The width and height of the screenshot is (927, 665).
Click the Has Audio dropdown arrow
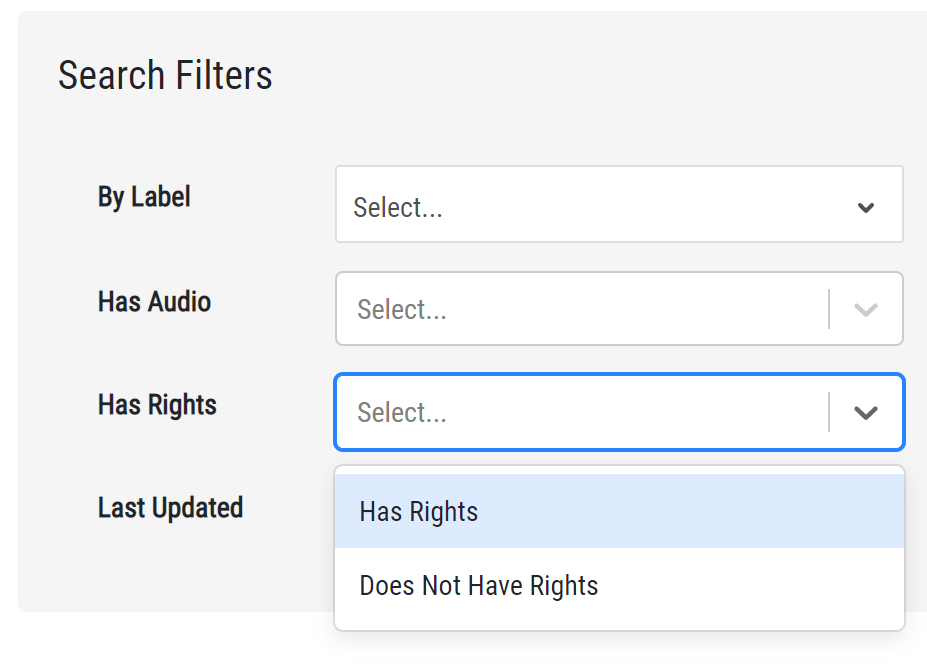pyautogui.click(x=866, y=310)
